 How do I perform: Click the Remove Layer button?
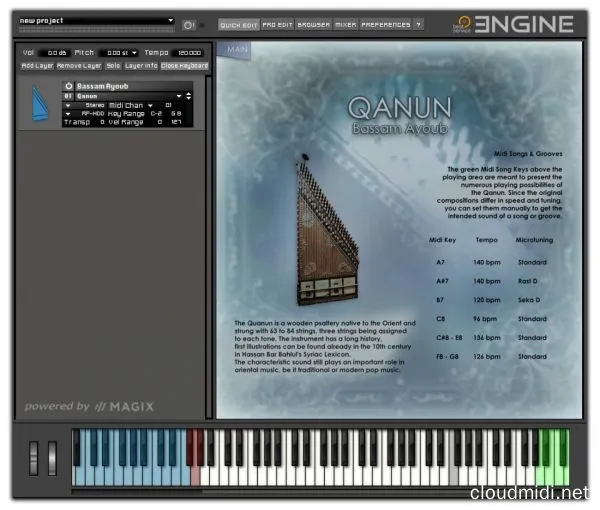point(78,66)
